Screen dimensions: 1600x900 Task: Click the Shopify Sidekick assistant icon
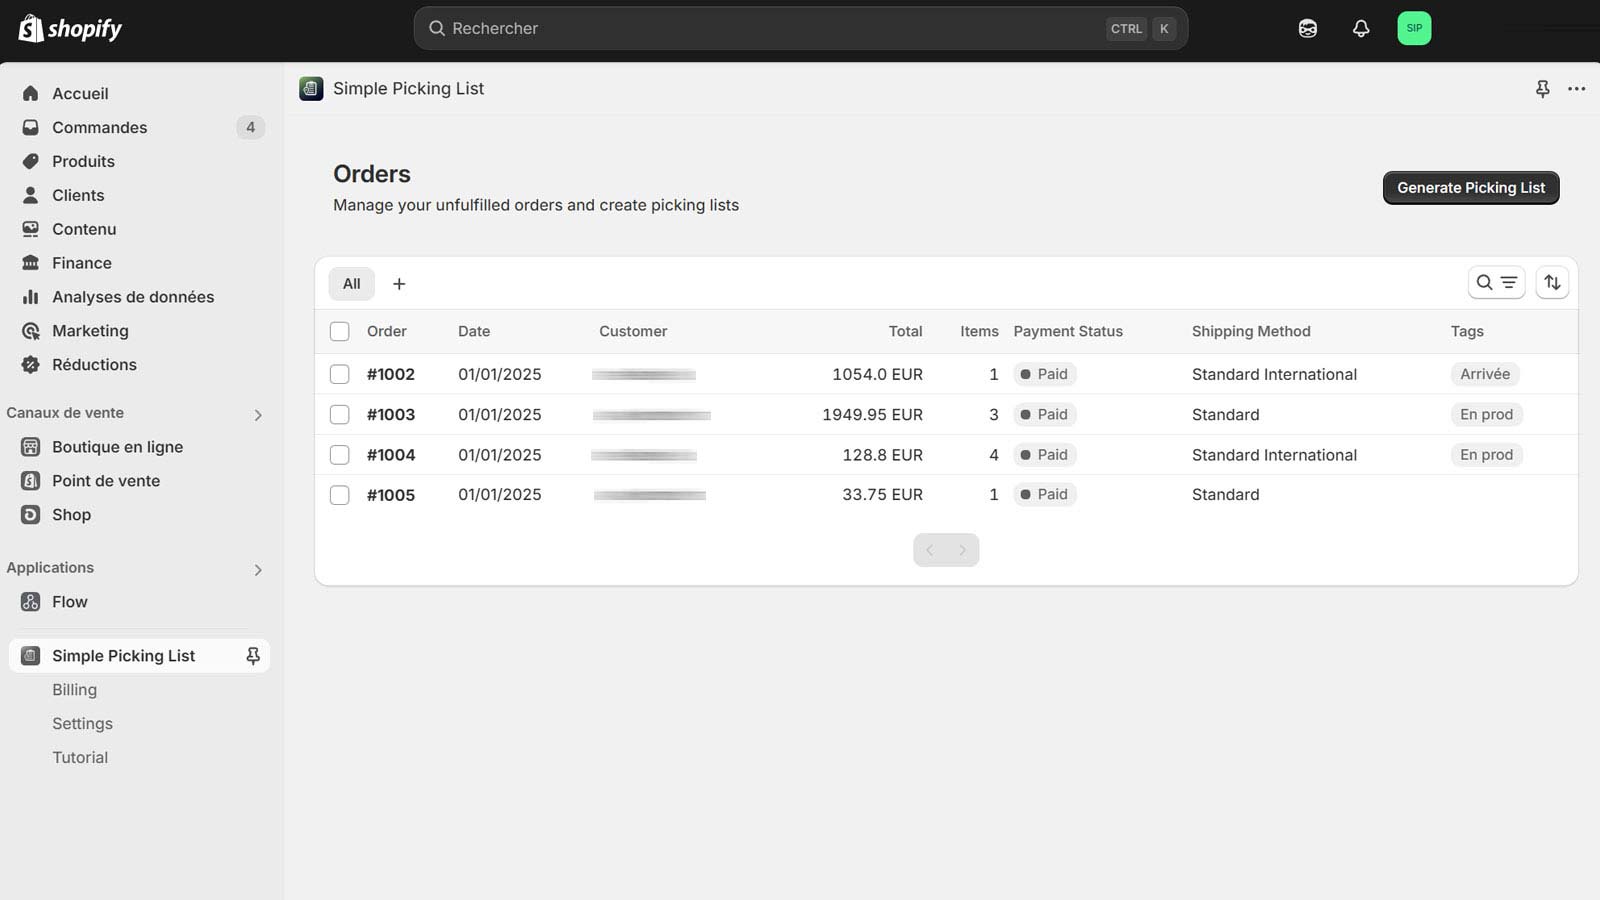click(1307, 29)
